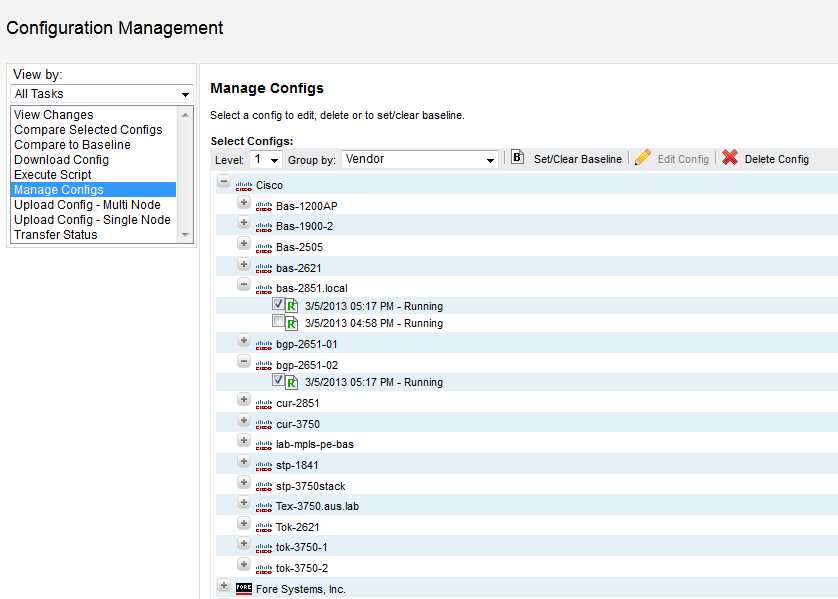Click the Set/Clear Baseline toolbar icon
This screenshot has width=838, height=599.
click(517, 159)
